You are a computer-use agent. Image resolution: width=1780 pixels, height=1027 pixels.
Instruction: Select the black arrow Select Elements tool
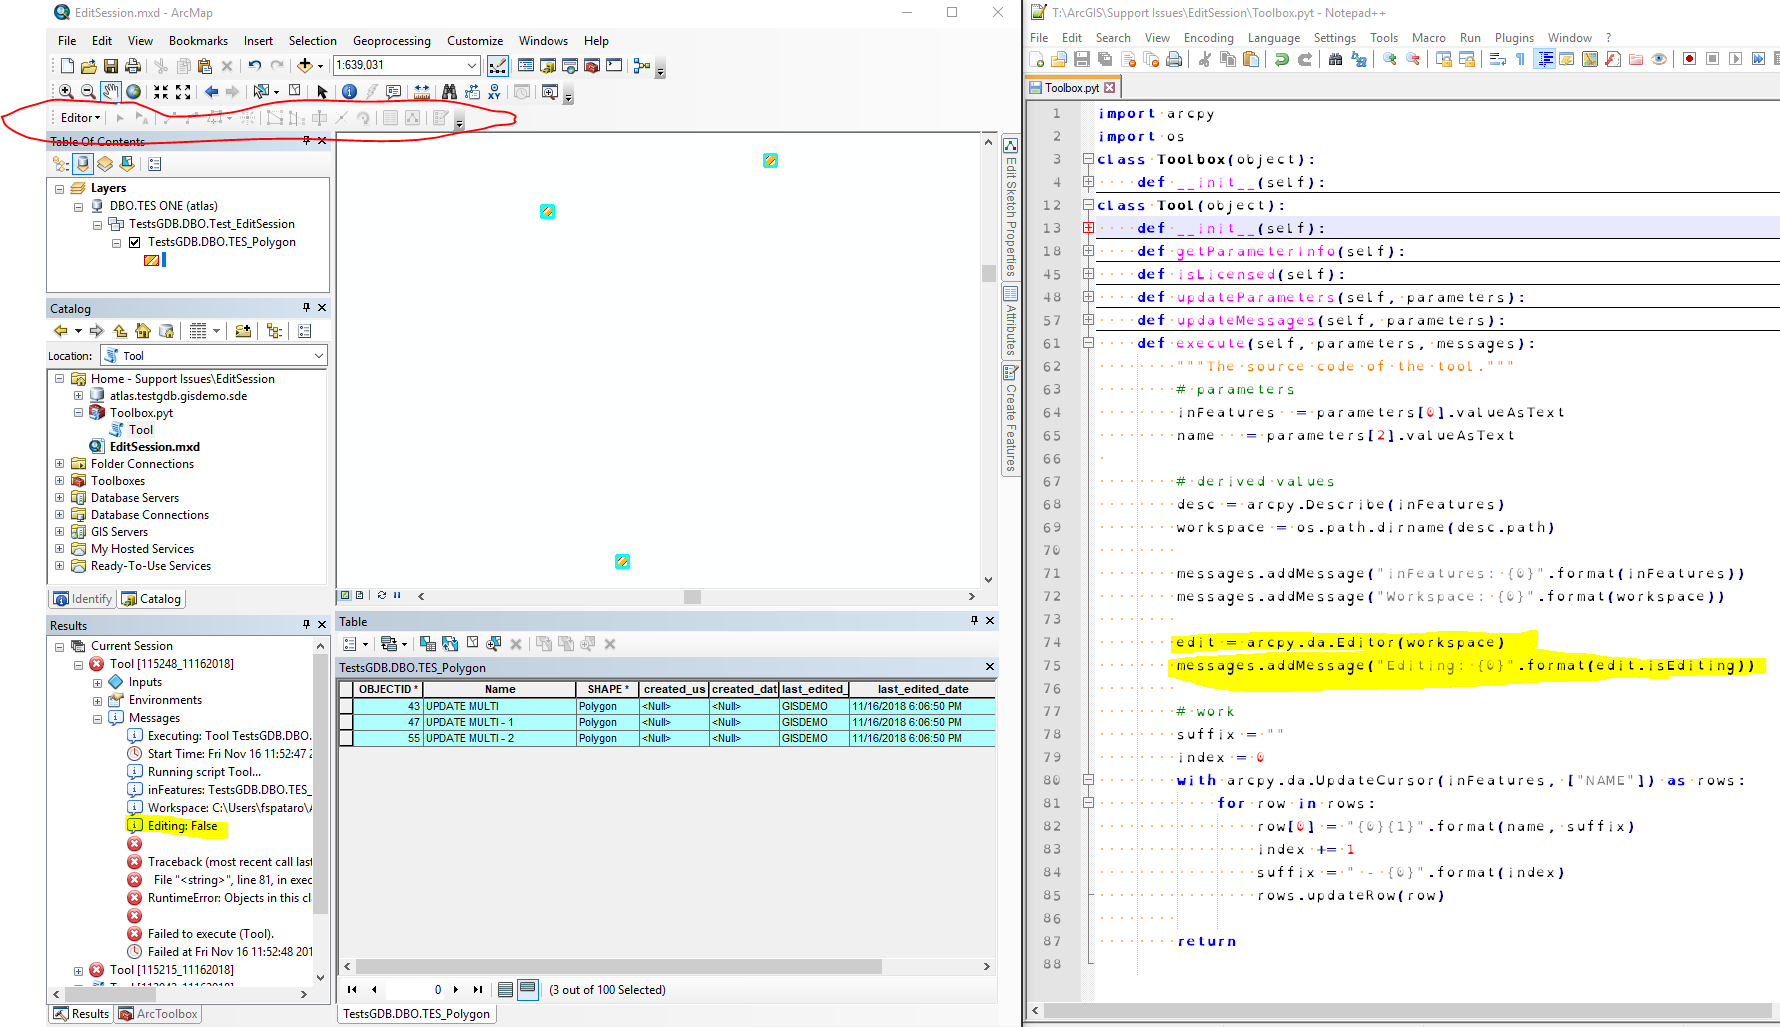(x=322, y=92)
